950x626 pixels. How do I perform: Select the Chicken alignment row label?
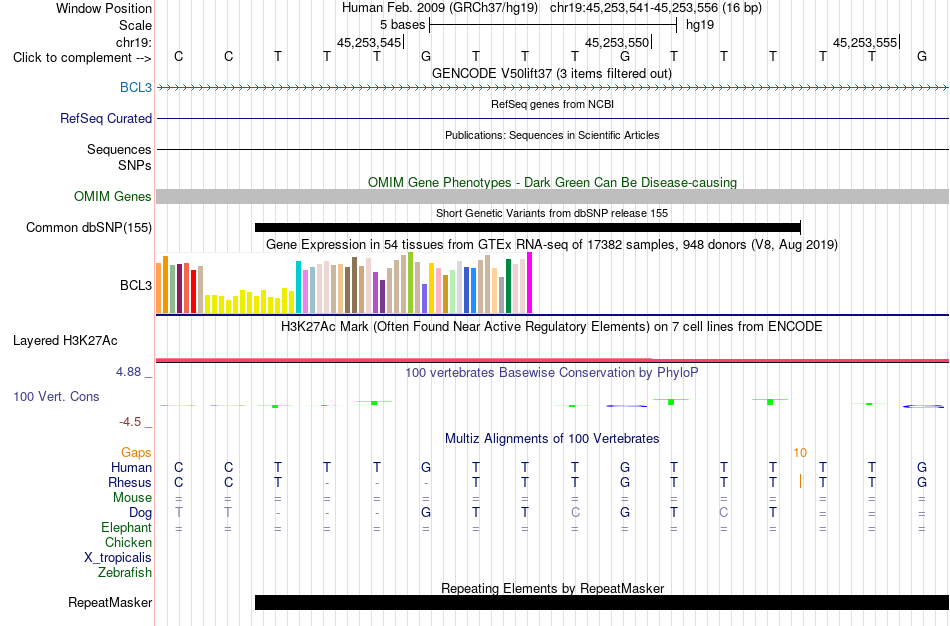click(x=128, y=542)
